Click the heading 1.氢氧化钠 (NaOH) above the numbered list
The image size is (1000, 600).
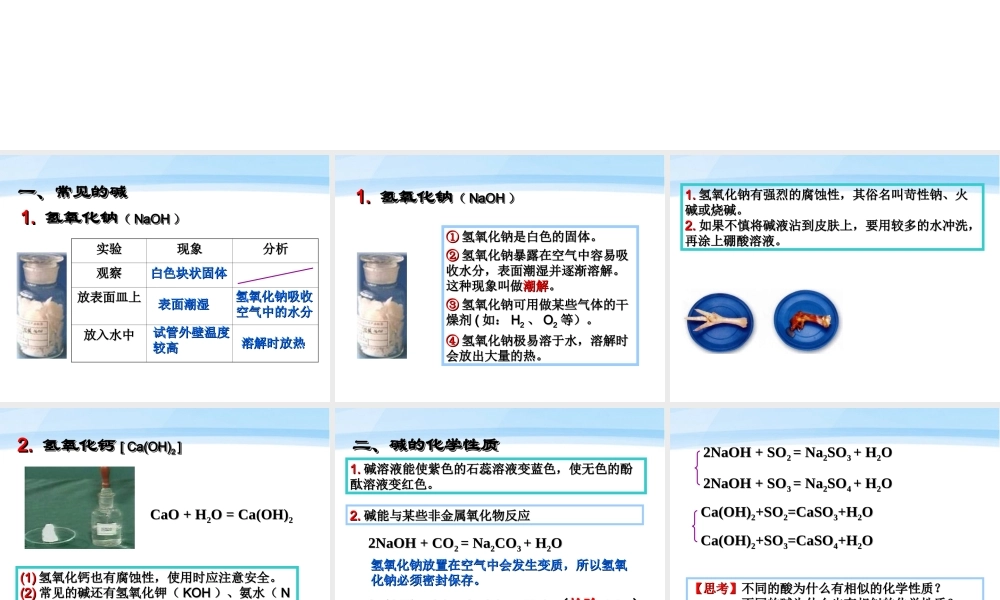coord(436,198)
